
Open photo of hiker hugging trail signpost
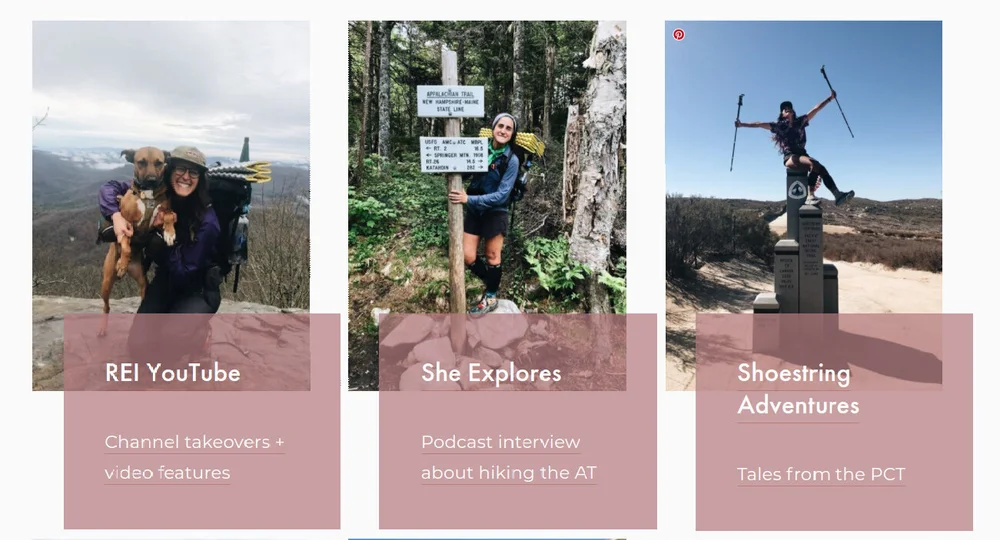point(487,167)
